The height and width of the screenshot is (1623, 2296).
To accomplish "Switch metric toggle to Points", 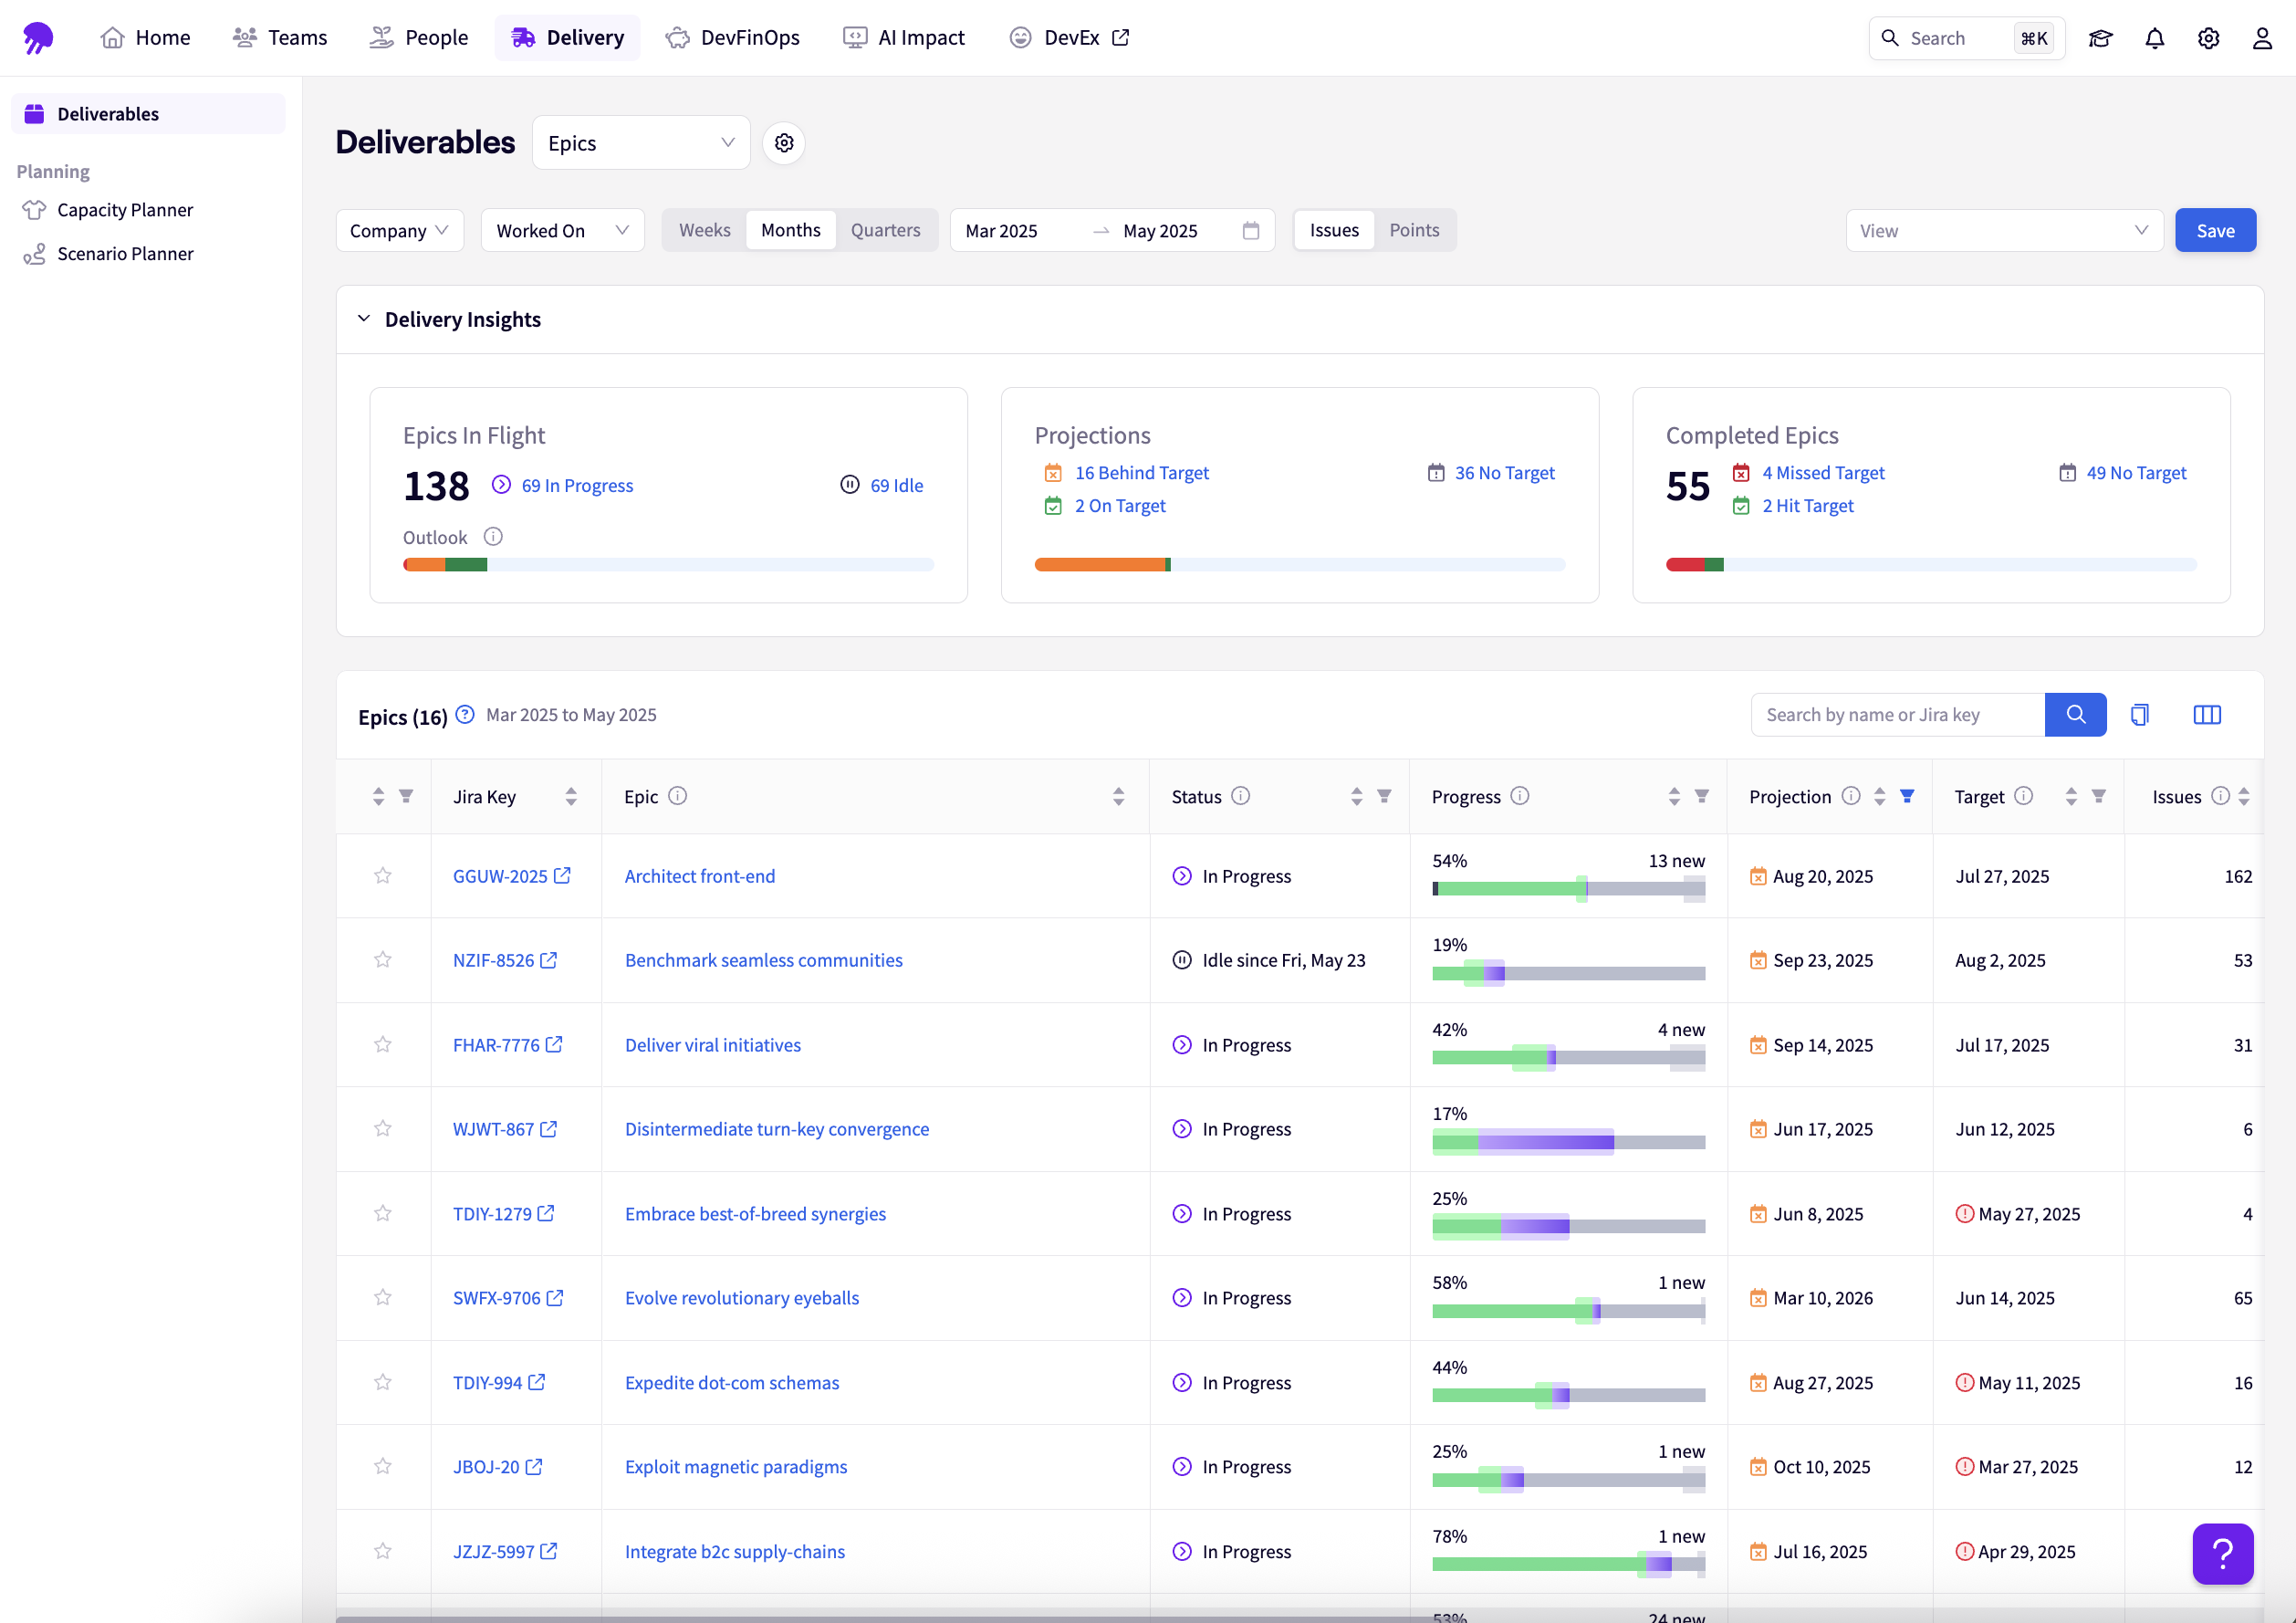I will (x=1414, y=230).
